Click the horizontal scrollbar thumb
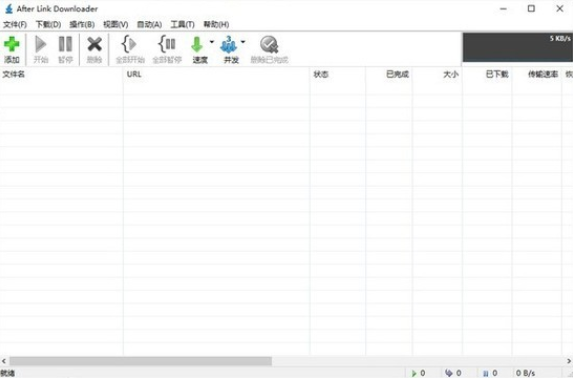573x378 pixels. [141, 361]
